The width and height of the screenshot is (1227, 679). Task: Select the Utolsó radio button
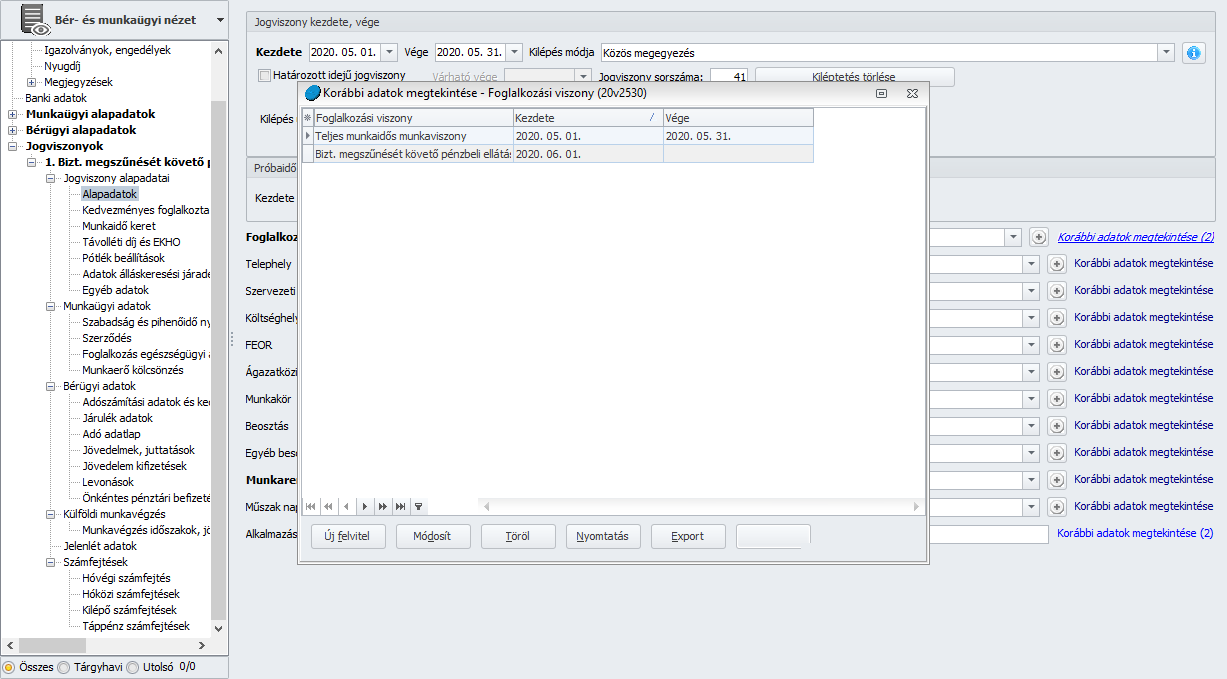132,667
